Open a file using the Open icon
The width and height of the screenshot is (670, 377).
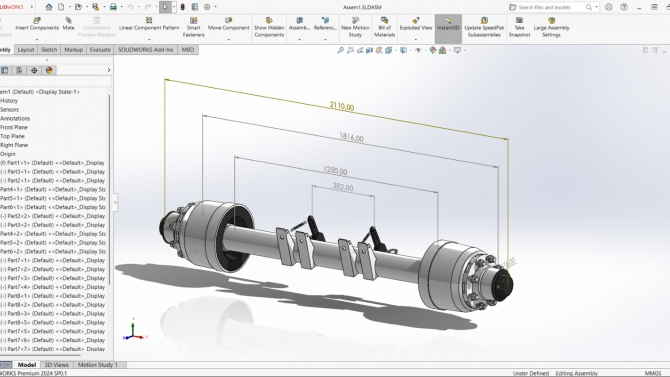pos(78,7)
